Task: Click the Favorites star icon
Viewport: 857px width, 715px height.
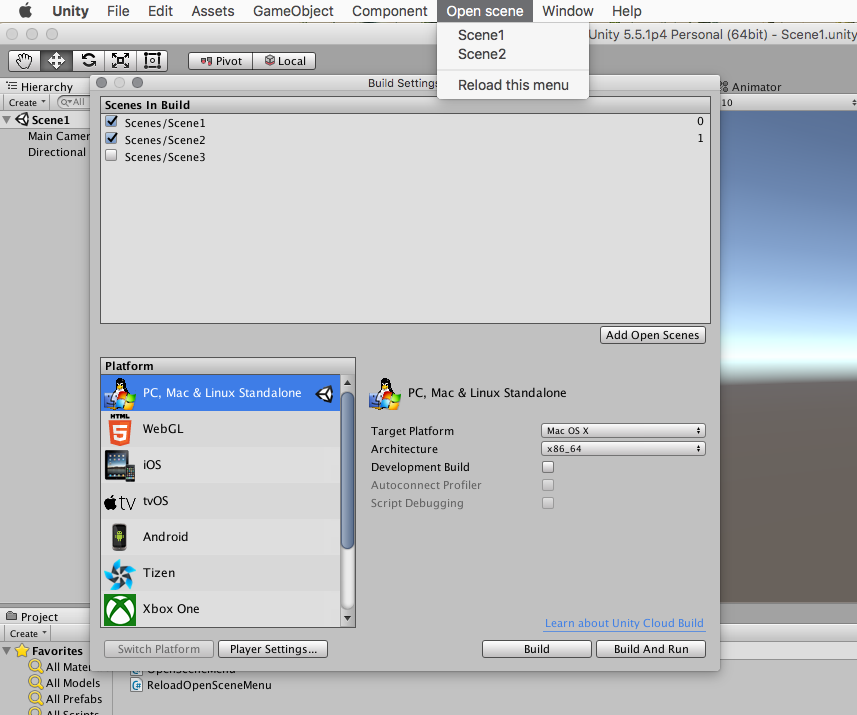Action: click(x=22, y=650)
